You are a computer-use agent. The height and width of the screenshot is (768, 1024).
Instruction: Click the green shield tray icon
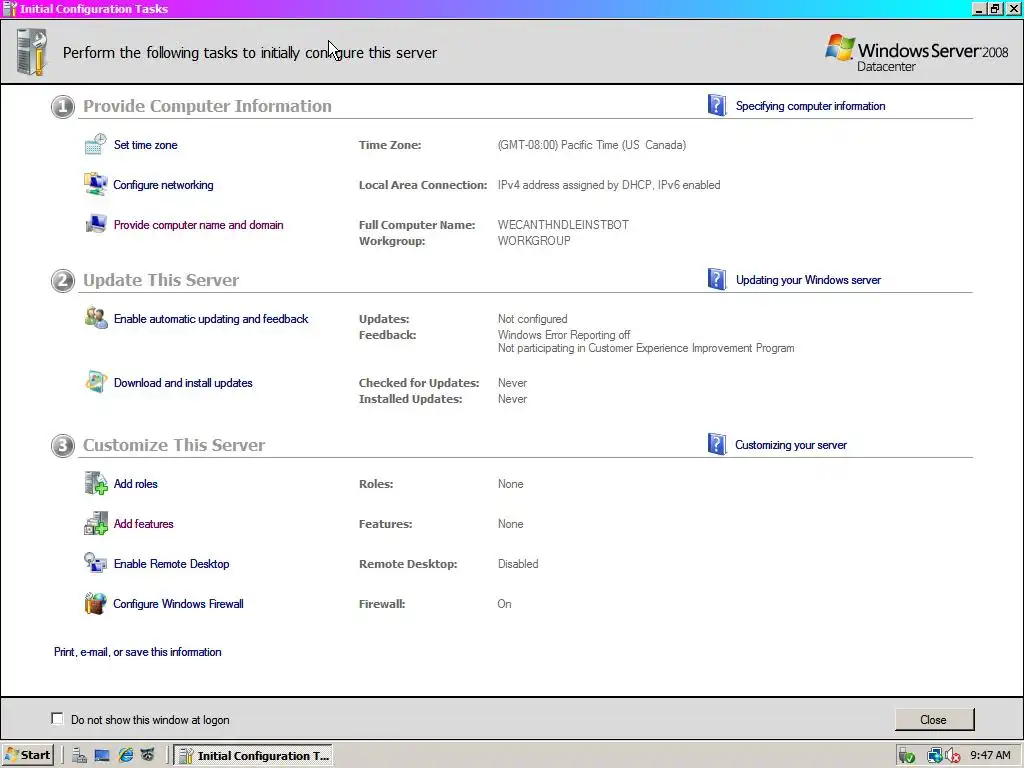tap(906, 756)
